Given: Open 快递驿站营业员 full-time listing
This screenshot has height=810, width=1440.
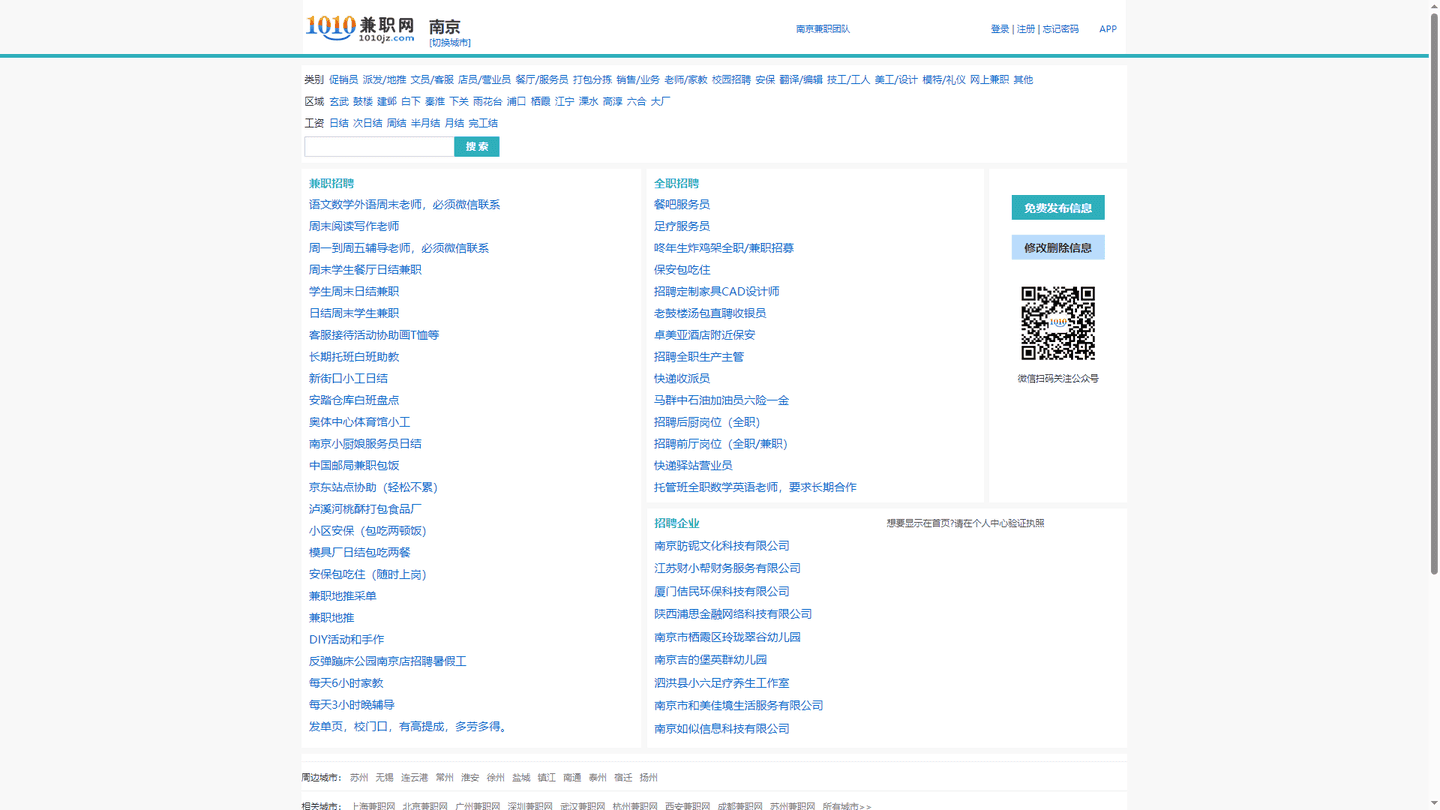Looking at the screenshot, I should pos(693,466).
